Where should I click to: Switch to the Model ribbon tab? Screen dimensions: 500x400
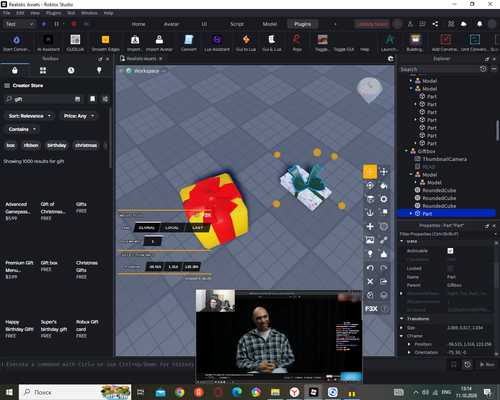click(x=270, y=24)
